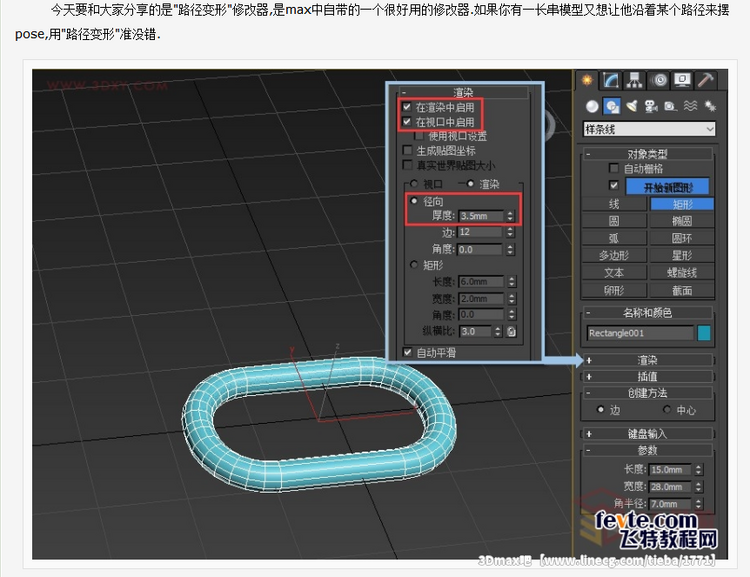Click the 圆 shape button

(x=614, y=221)
